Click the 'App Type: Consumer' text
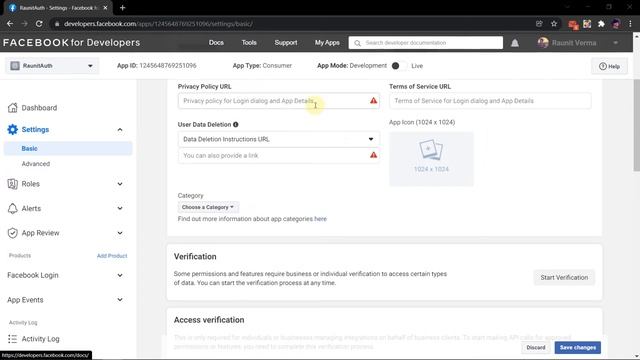This screenshot has height=360, width=640. (x=262, y=66)
